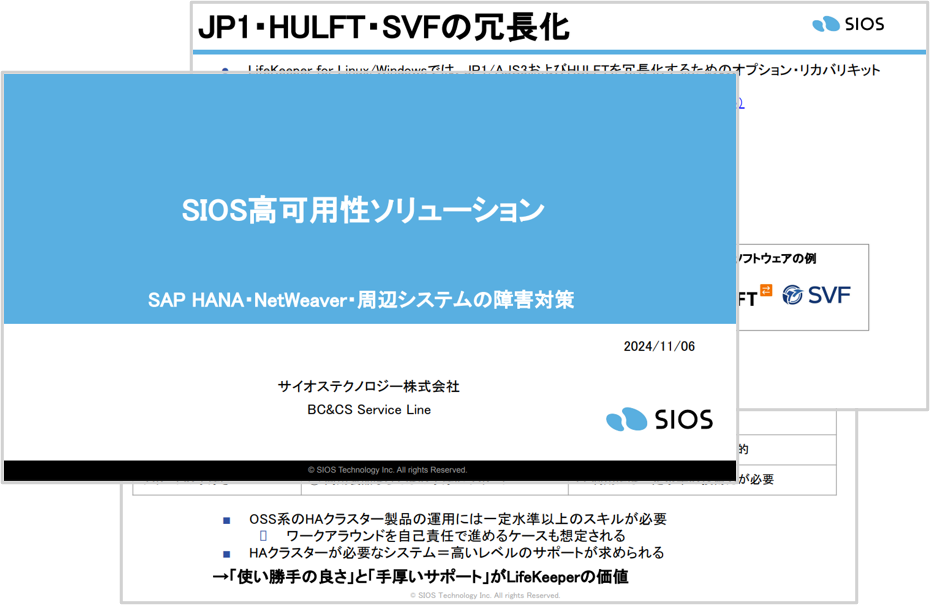This screenshot has width=930, height=605.
Task: Click the text オプション・リカバリキット on the back slide
Action: tap(807, 70)
